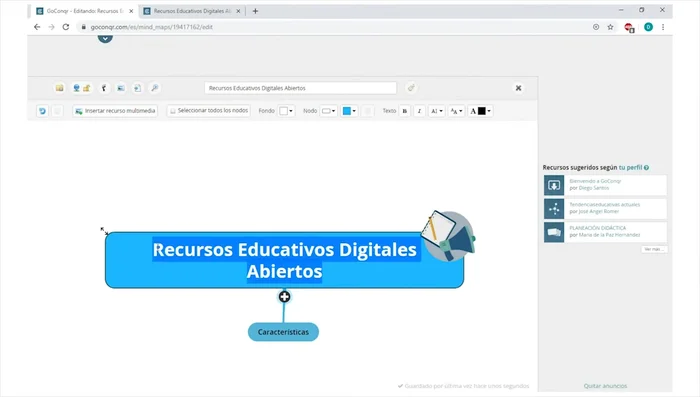Click the magnifier zoom icon
Viewport: 700px width, 397px height.
[154, 88]
